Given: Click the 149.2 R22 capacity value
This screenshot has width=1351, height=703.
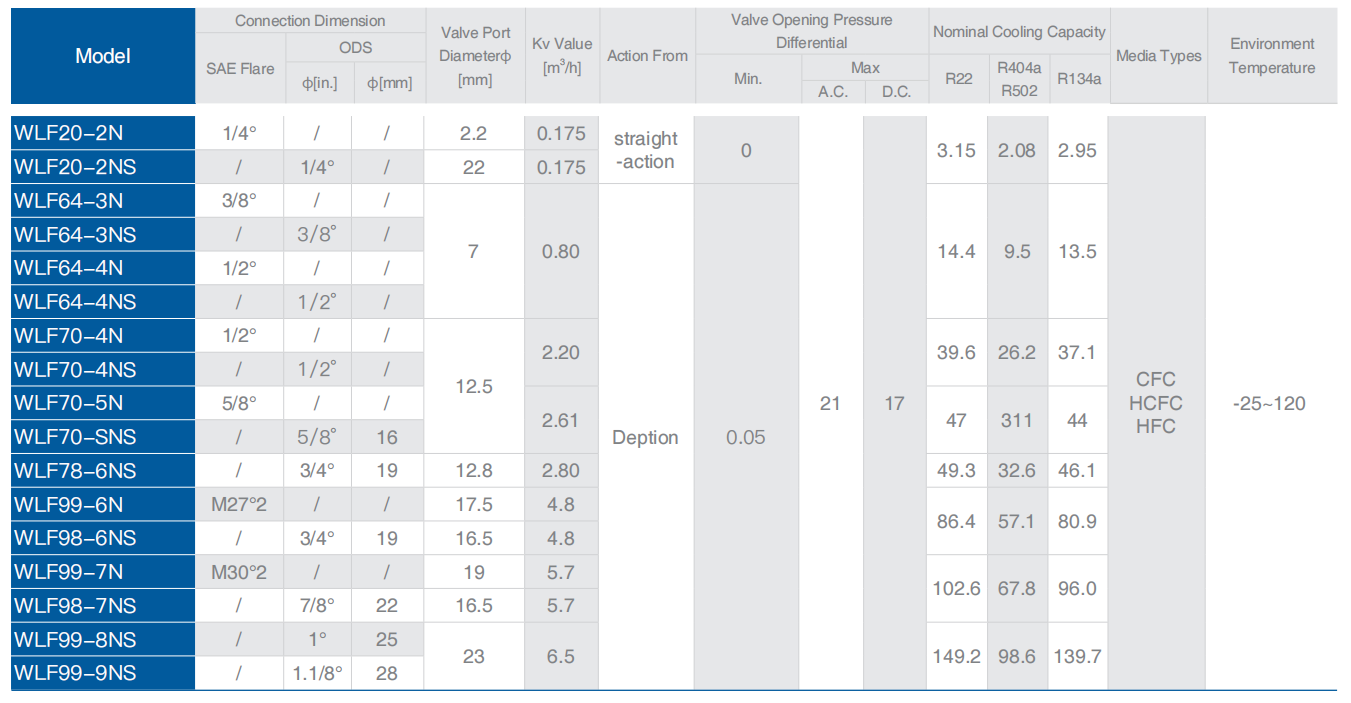Looking at the screenshot, I should click(x=956, y=656).
